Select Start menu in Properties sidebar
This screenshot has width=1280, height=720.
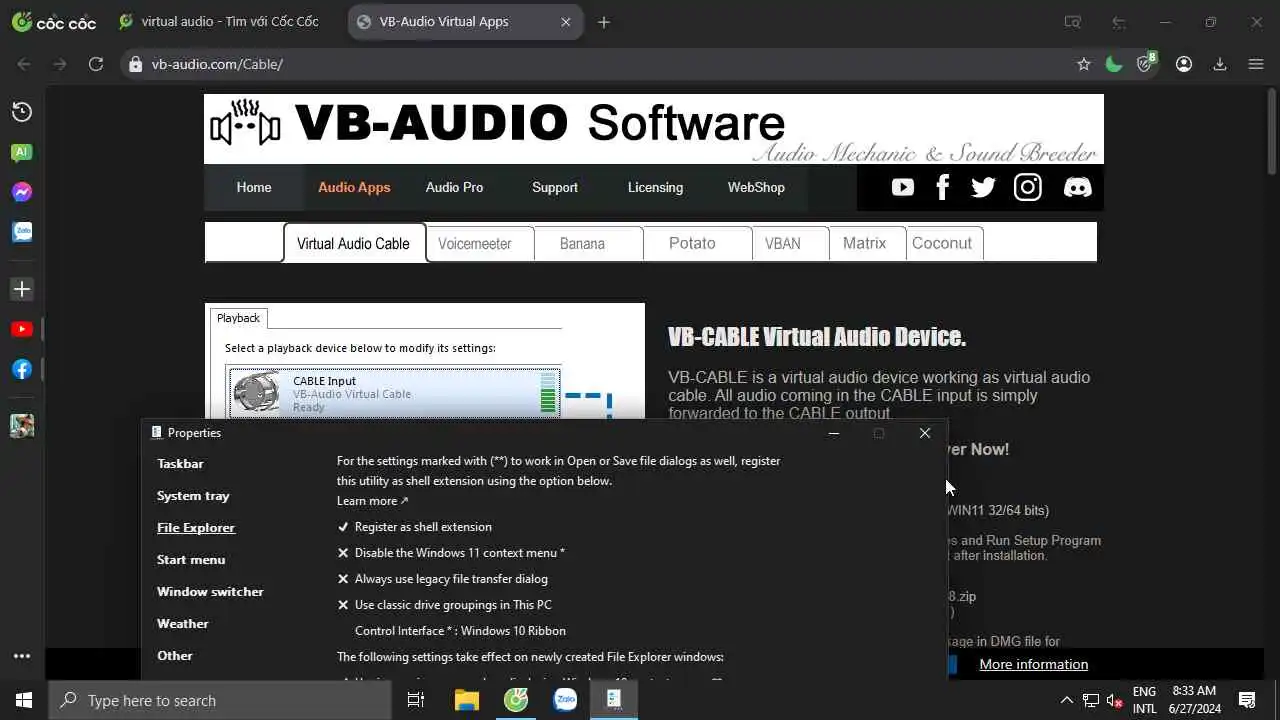(x=191, y=559)
